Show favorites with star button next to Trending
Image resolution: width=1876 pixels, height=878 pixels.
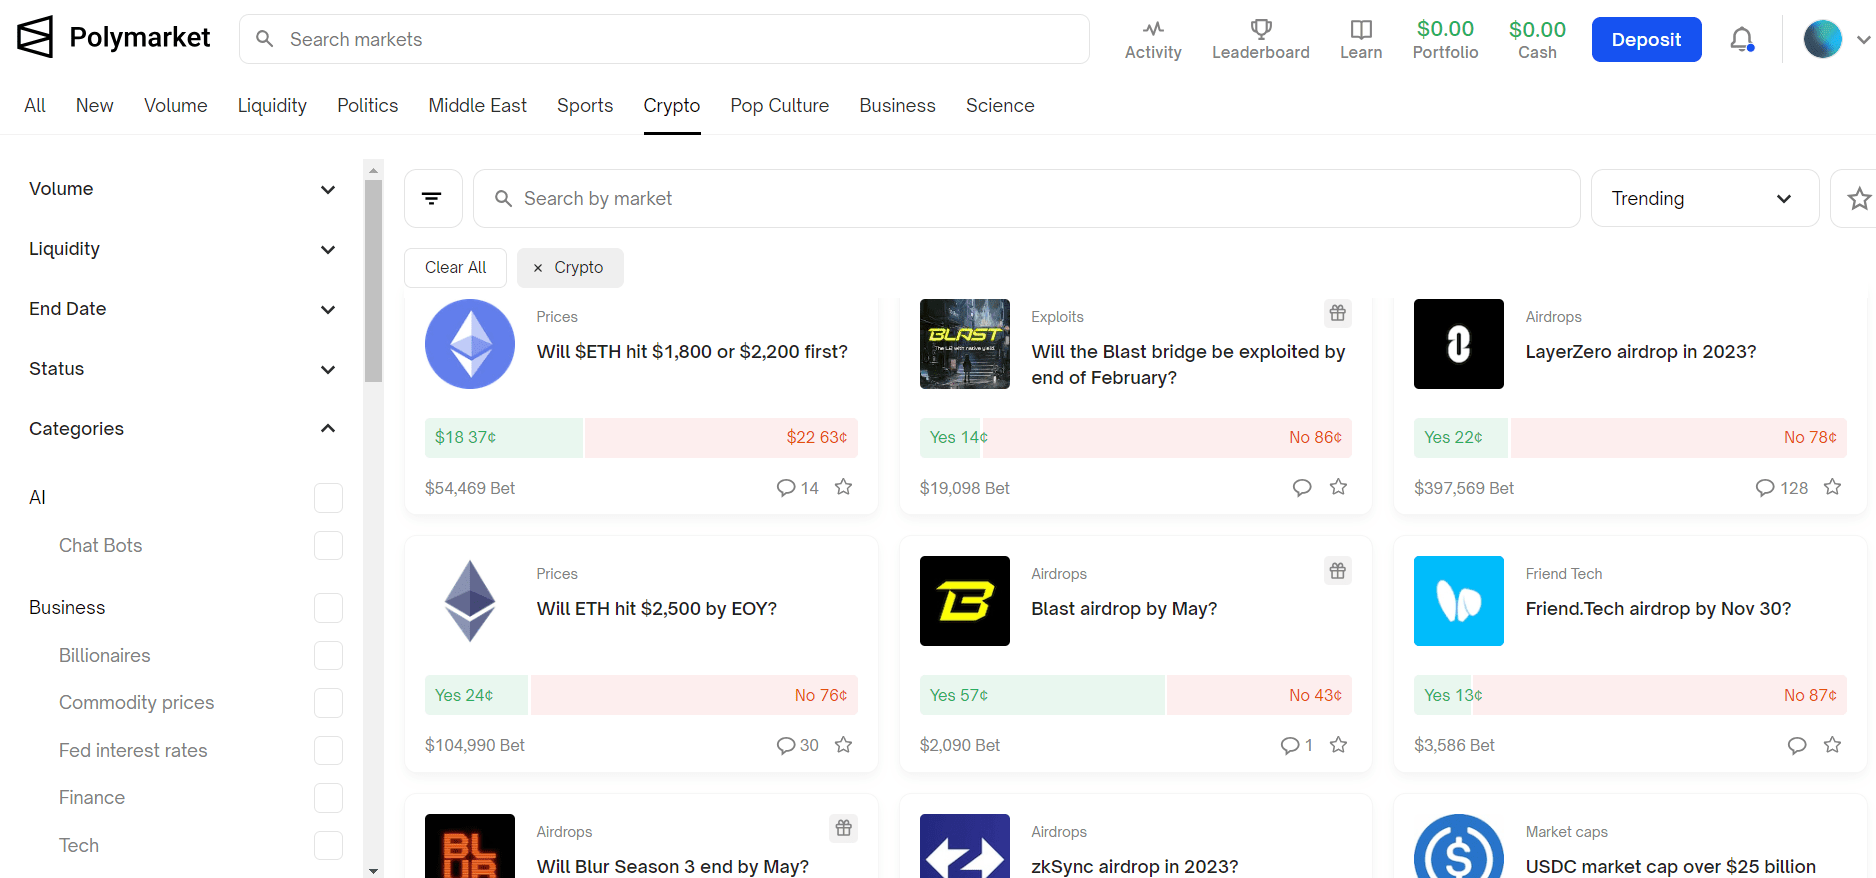1858,198
